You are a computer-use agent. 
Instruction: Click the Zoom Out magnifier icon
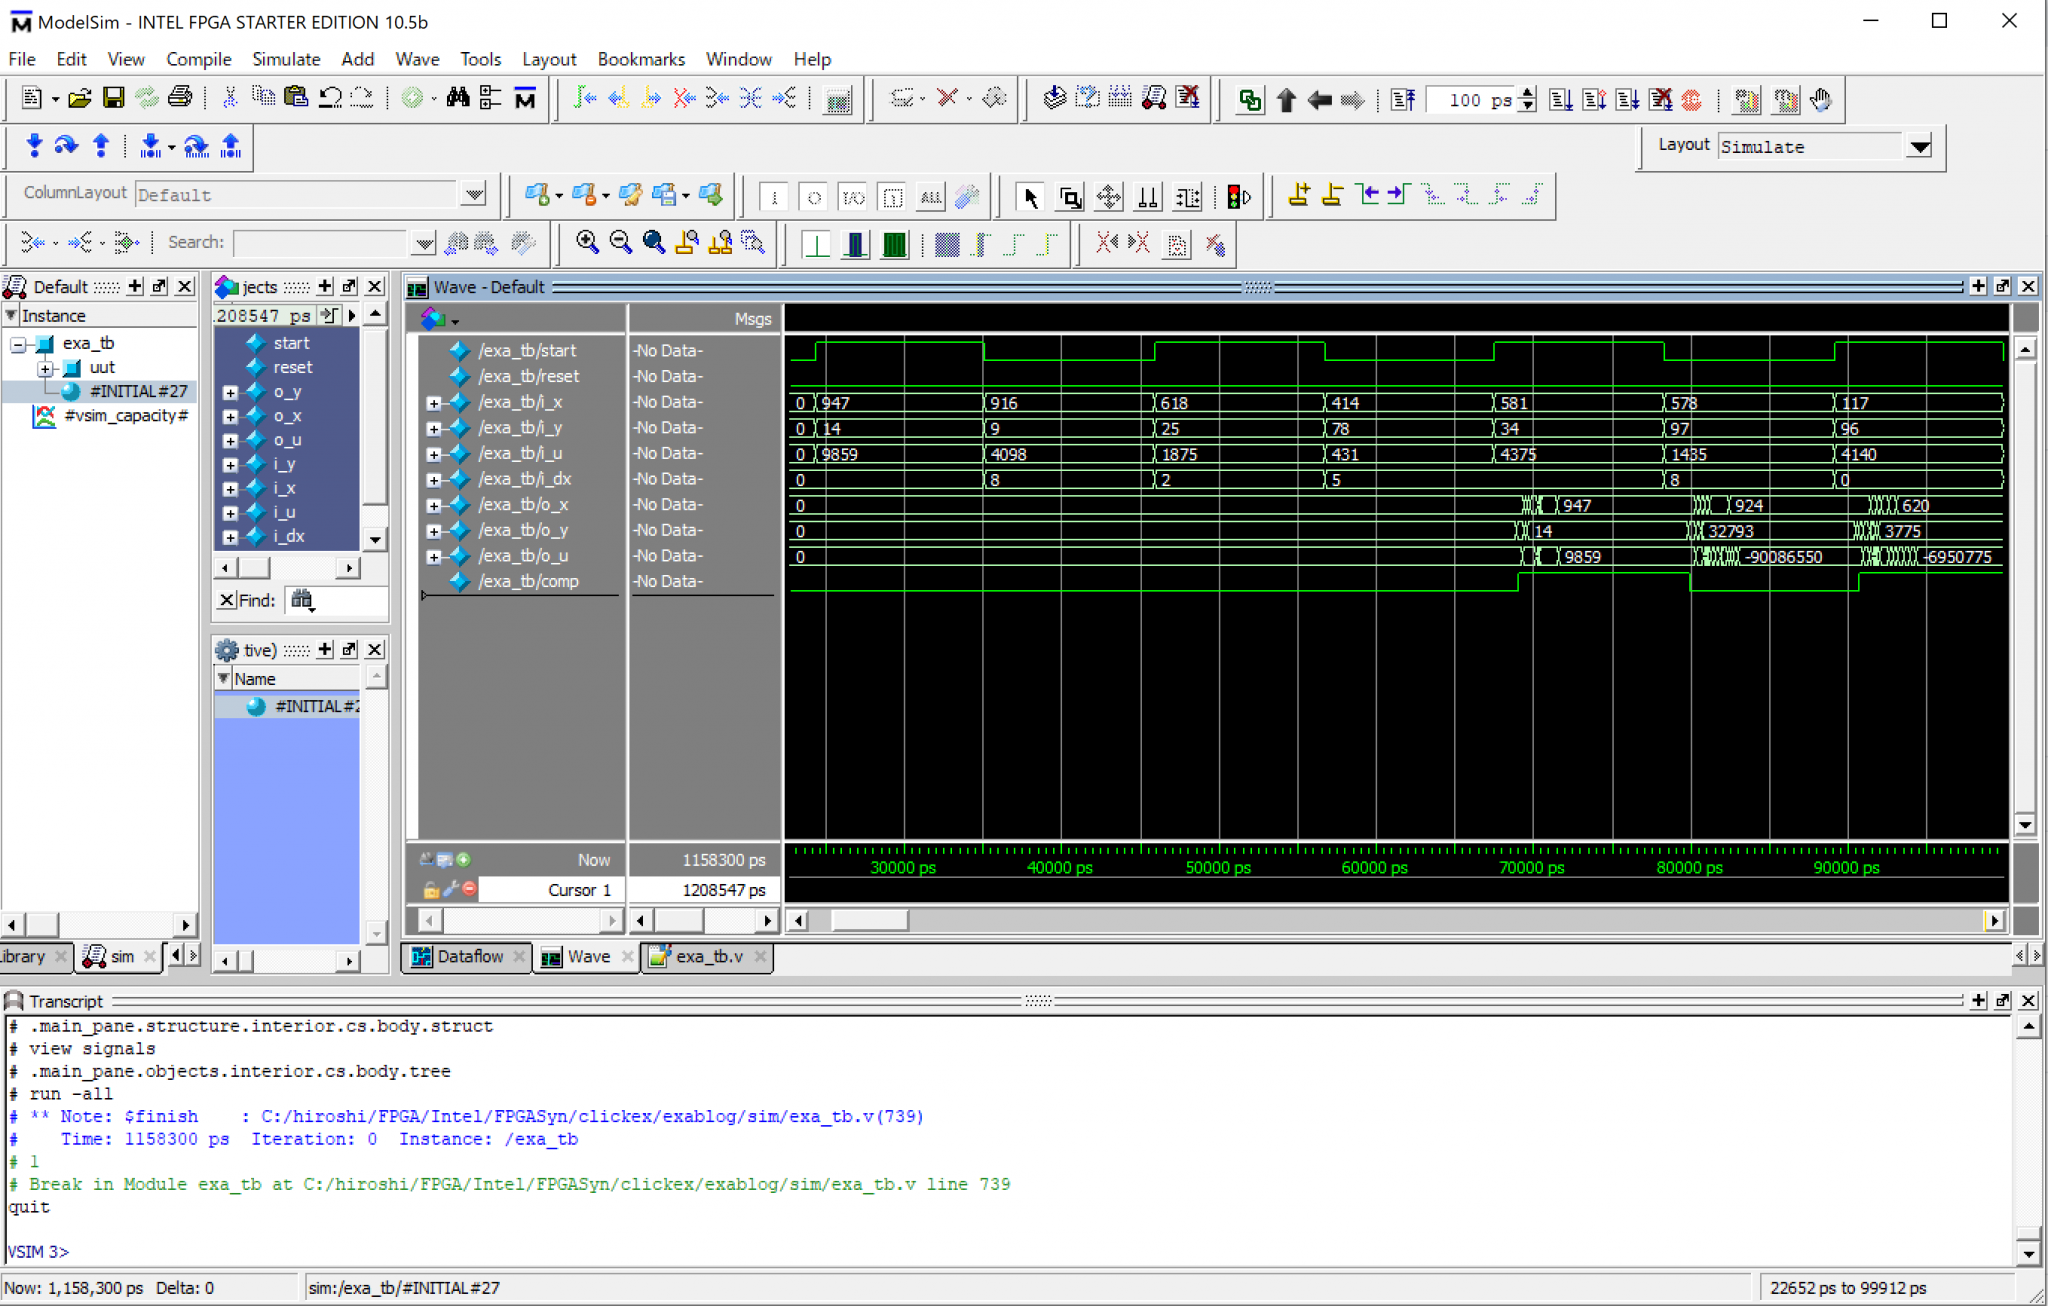[x=620, y=242]
